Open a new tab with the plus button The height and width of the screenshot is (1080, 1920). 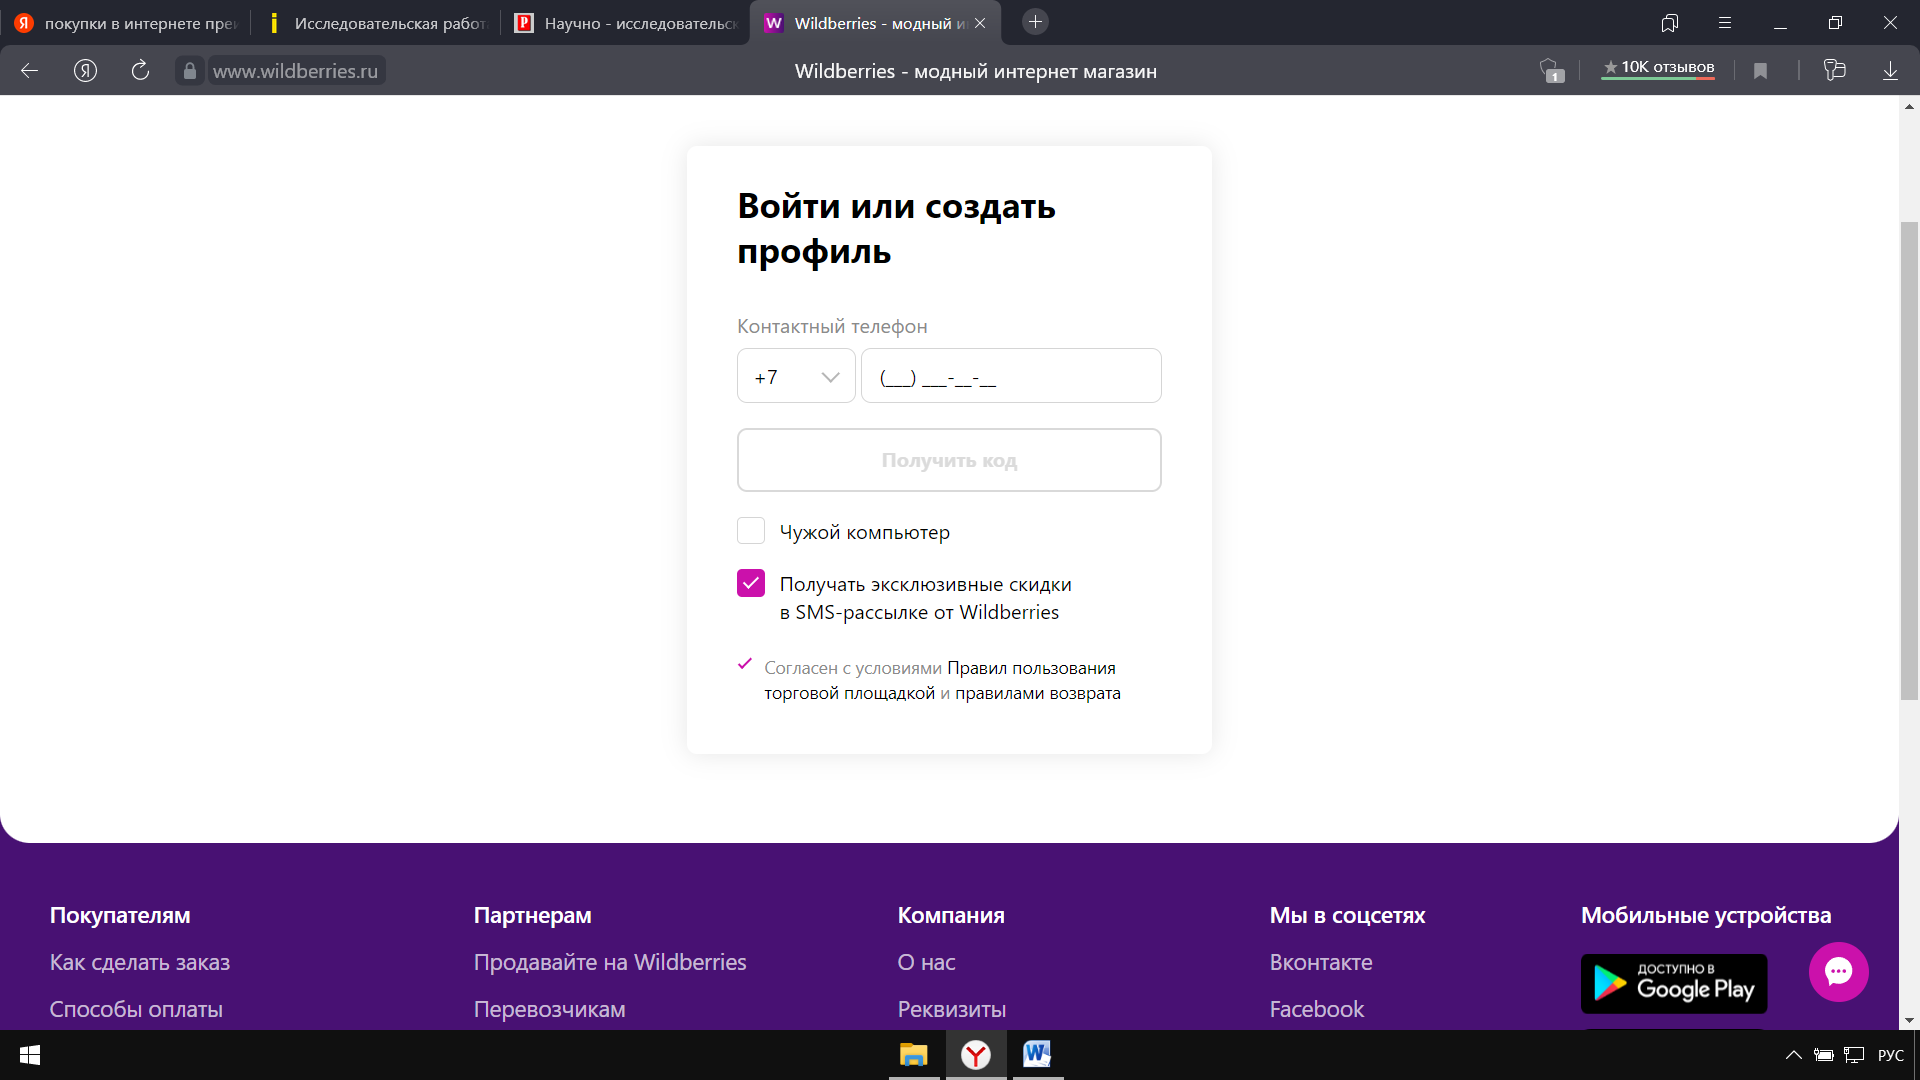[1035, 22]
